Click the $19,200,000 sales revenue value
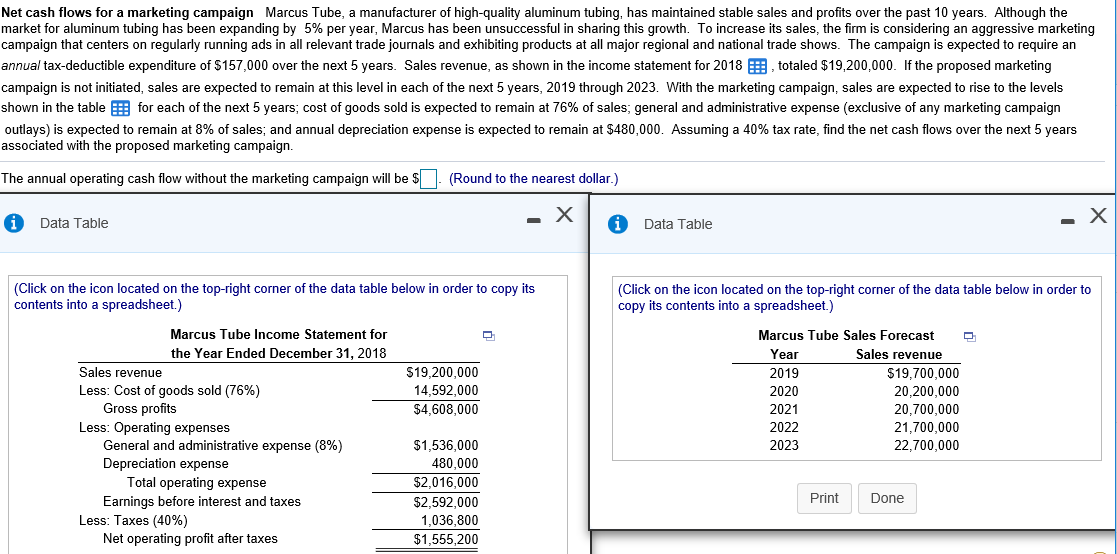The width and height of the screenshot is (1117, 554). click(442, 372)
